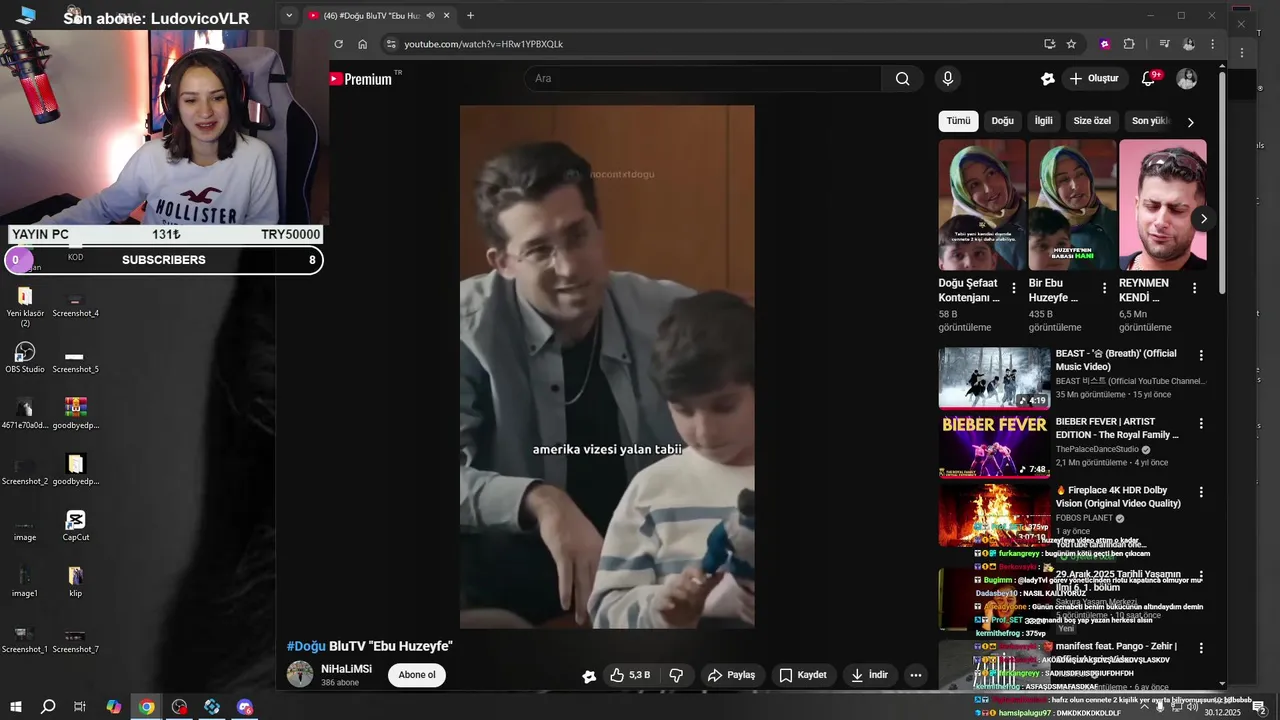Open the Chrome profile avatar
This screenshot has height=720, width=1280.
coord(1189,44)
